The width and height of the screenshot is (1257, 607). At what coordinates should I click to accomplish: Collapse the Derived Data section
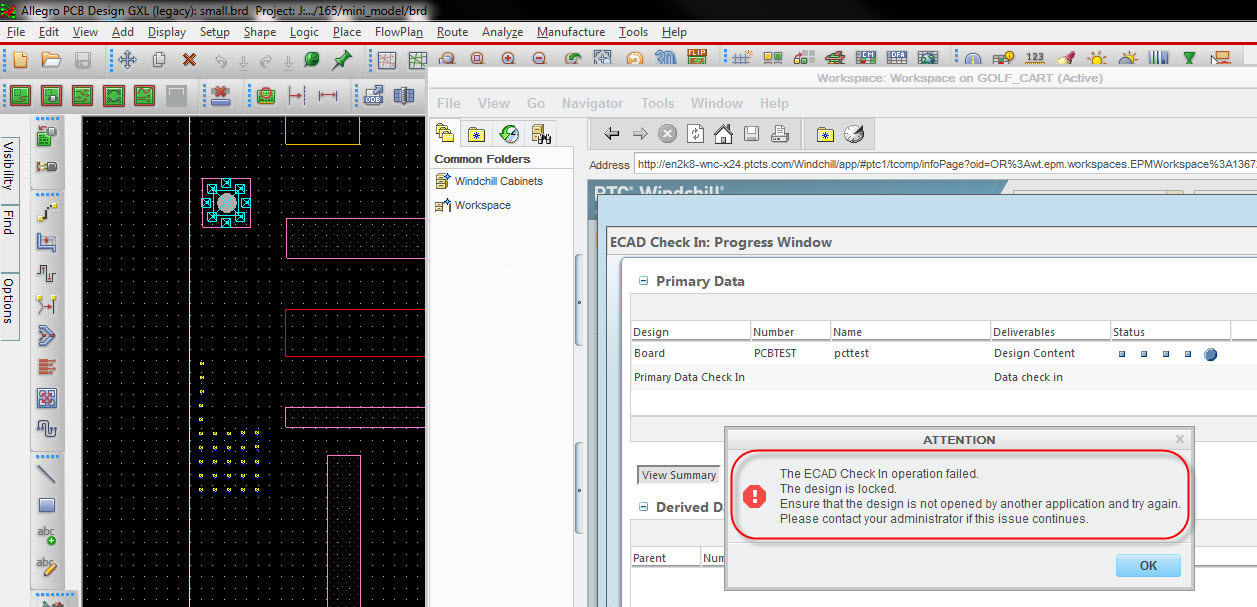click(x=642, y=507)
